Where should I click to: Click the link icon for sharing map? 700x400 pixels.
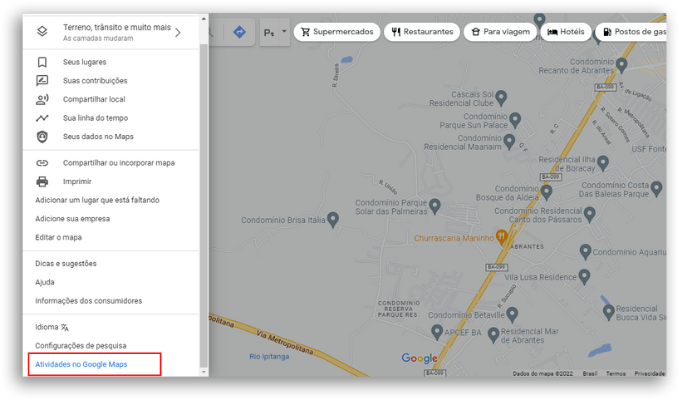[42, 163]
